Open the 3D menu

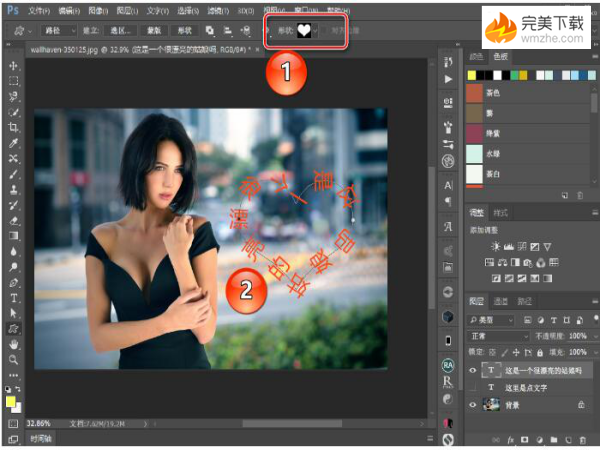[x=246, y=11]
